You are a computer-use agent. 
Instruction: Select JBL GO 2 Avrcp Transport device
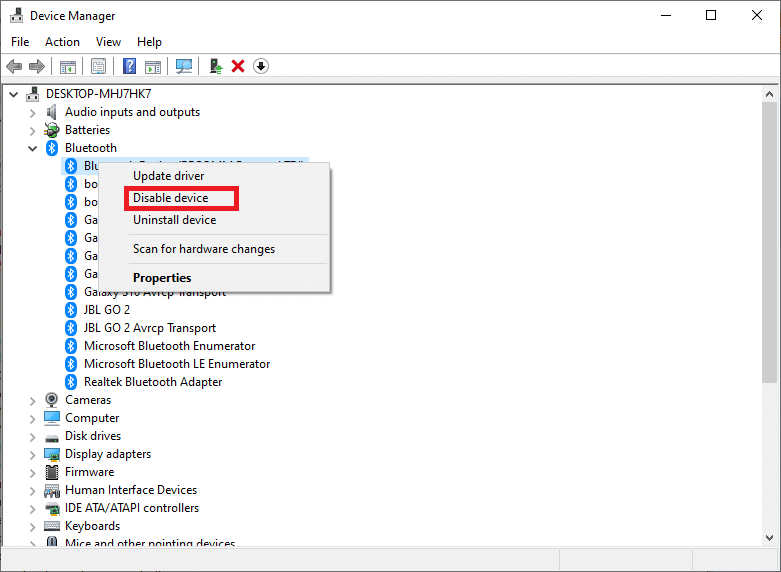pos(149,328)
